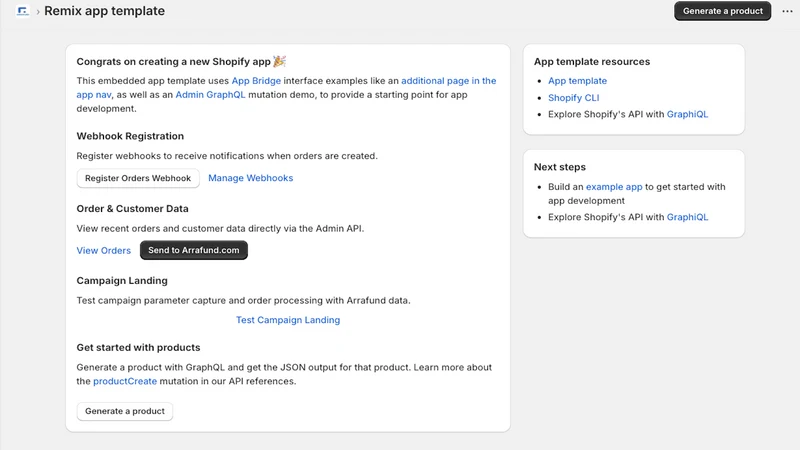Open the App Bridge link
The image size is (800, 450).
tap(256, 81)
